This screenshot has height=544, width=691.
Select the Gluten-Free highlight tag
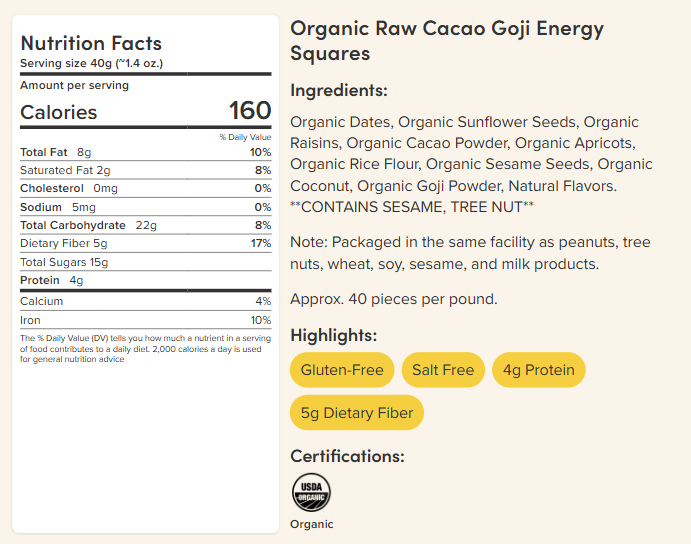click(x=342, y=370)
